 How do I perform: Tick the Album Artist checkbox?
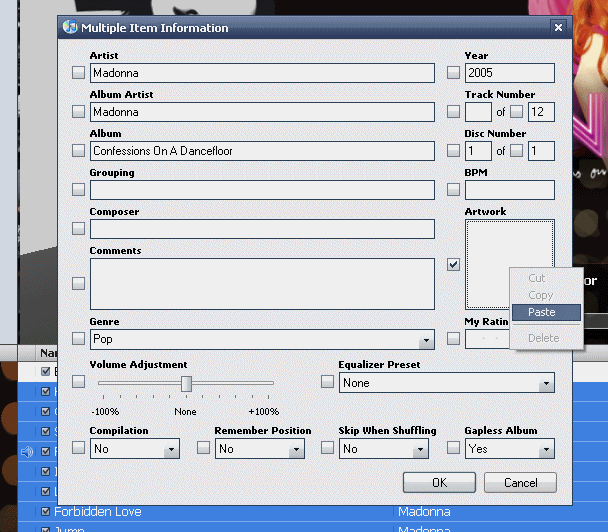78,112
